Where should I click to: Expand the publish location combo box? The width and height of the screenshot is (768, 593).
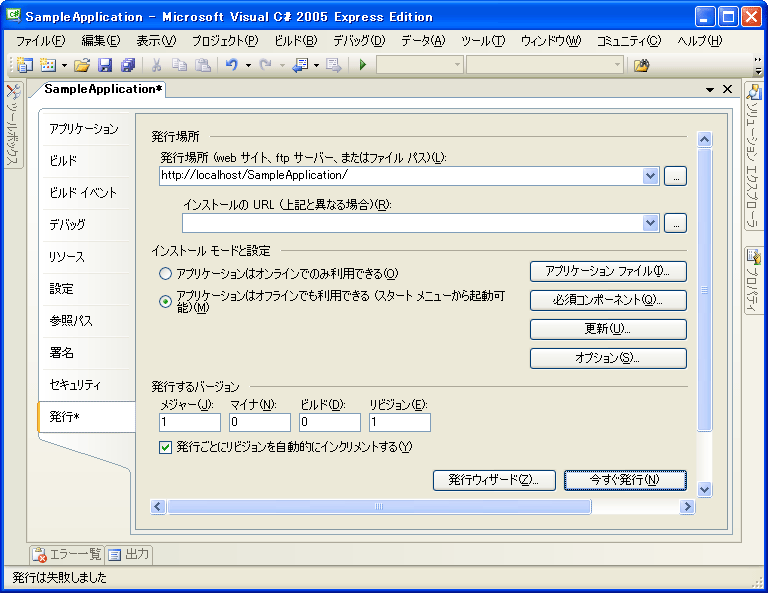point(650,176)
